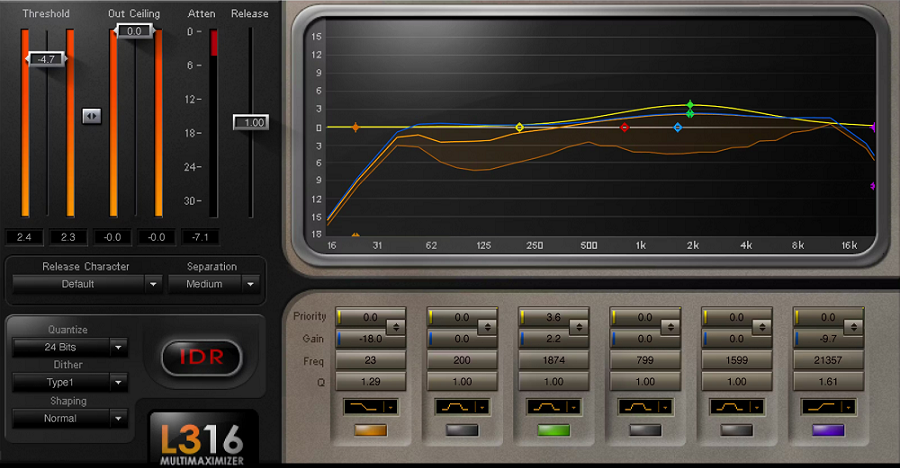Click the Gain field showing -9.7
The width and height of the screenshot is (900, 468).
tap(828, 339)
